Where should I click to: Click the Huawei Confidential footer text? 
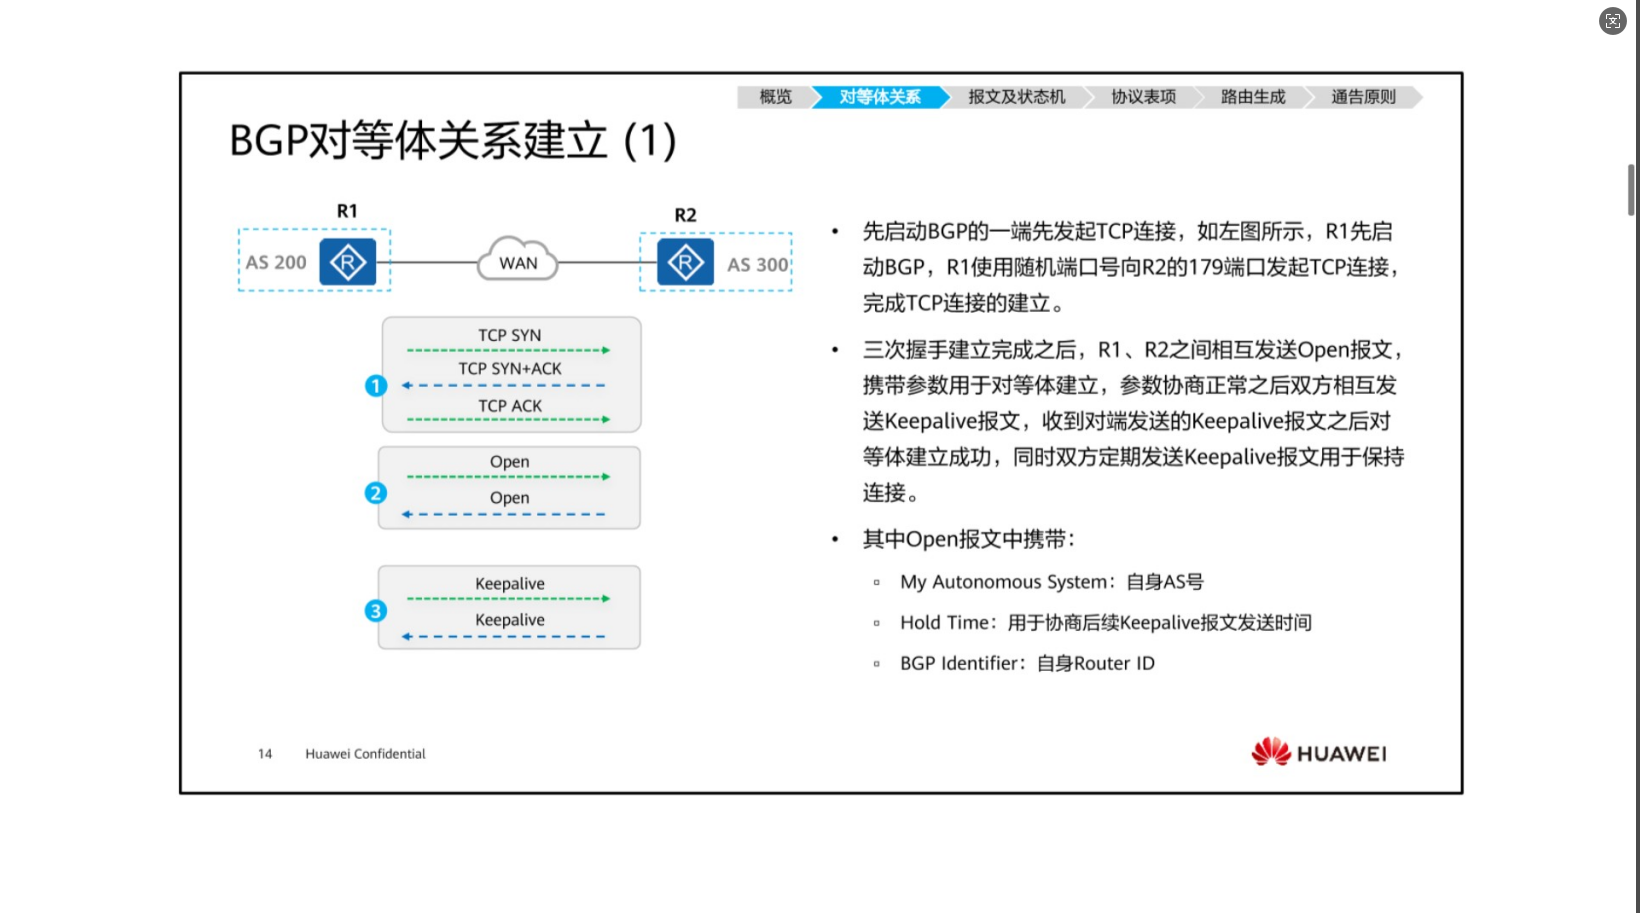click(x=365, y=754)
